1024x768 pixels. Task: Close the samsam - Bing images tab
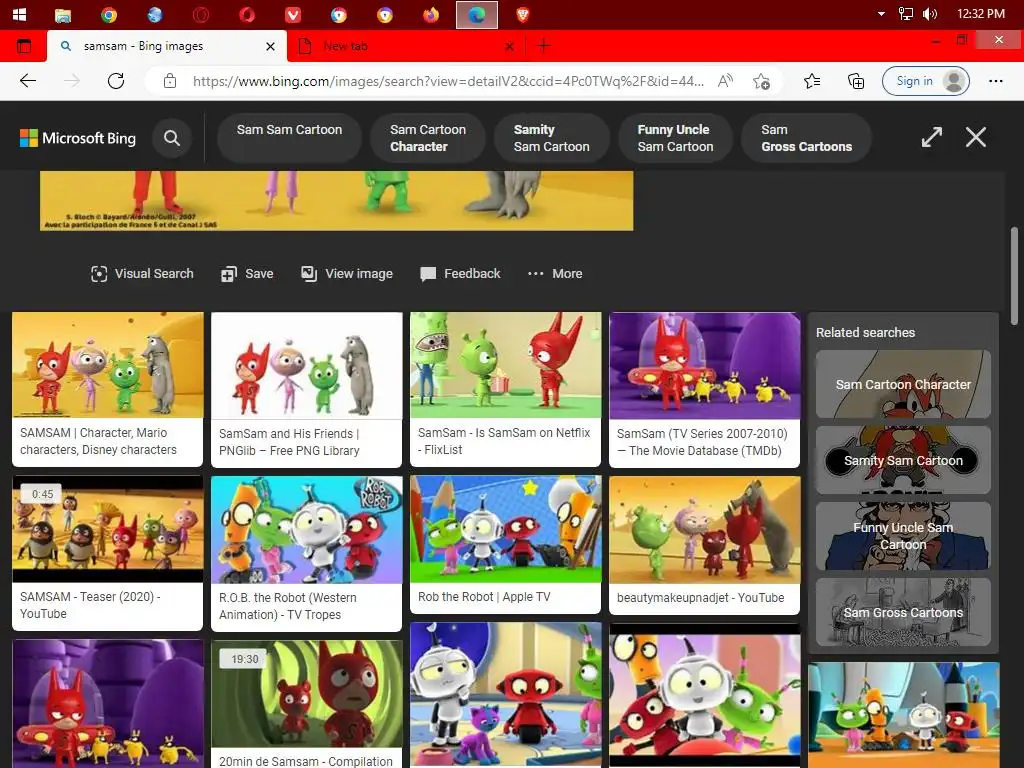pos(270,46)
